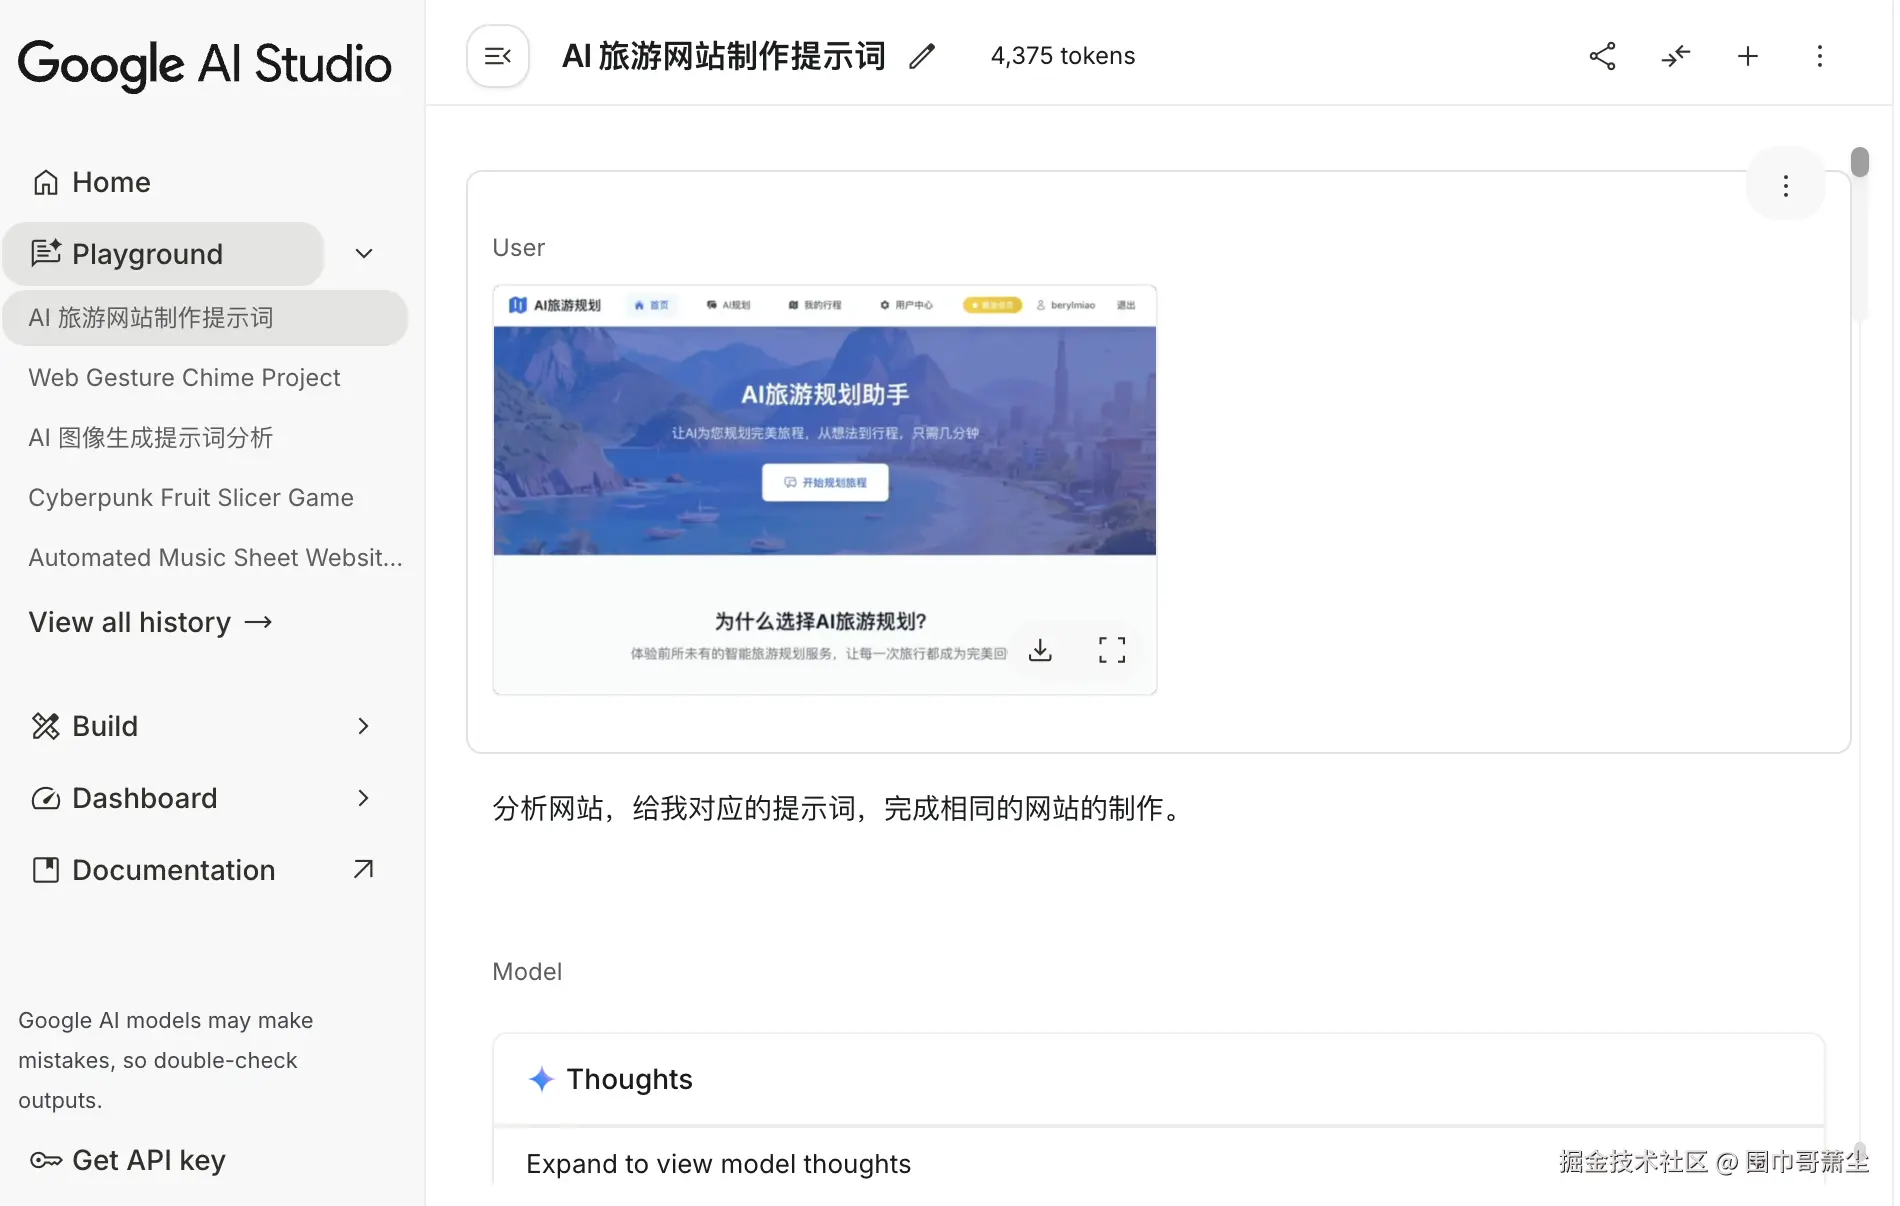Screen dimensions: 1900x1206
Task: Open the user message three-dot menu
Action: coord(1785,185)
